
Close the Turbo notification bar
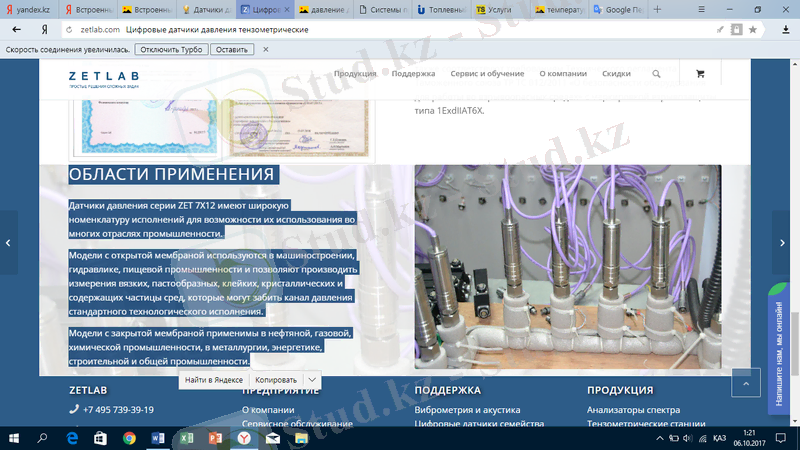click(265, 49)
